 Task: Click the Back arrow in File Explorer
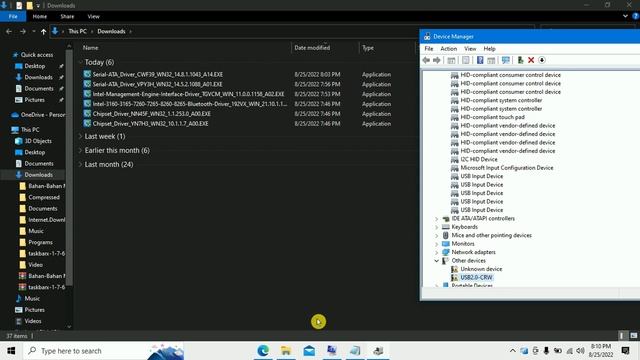coord(9,31)
